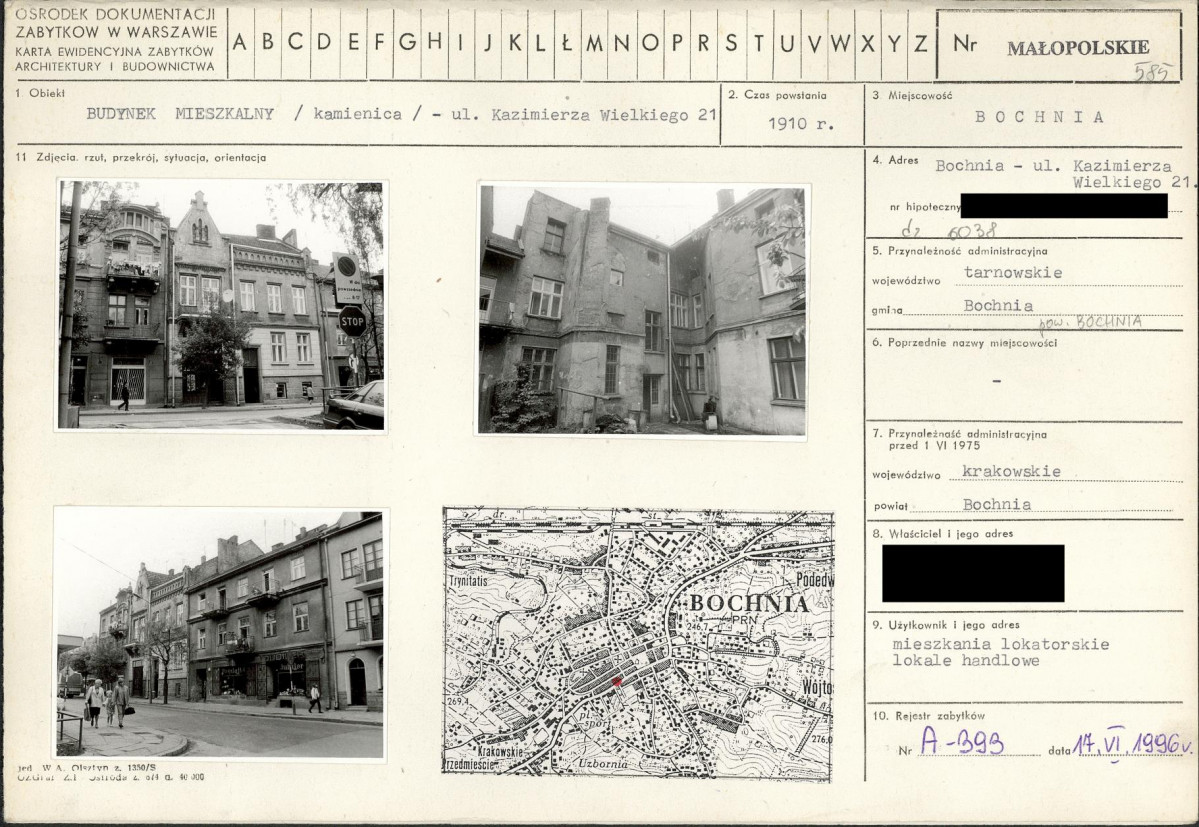Click the województwo krakowskie entry
The width and height of the screenshot is (1199, 827).
[x=1010, y=472]
